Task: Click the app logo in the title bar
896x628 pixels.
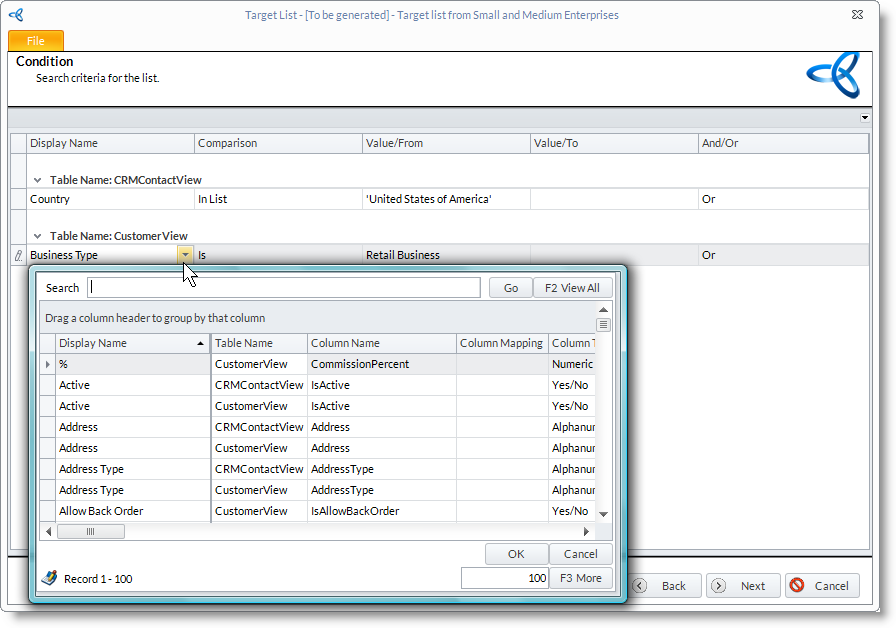Action: tap(16, 15)
